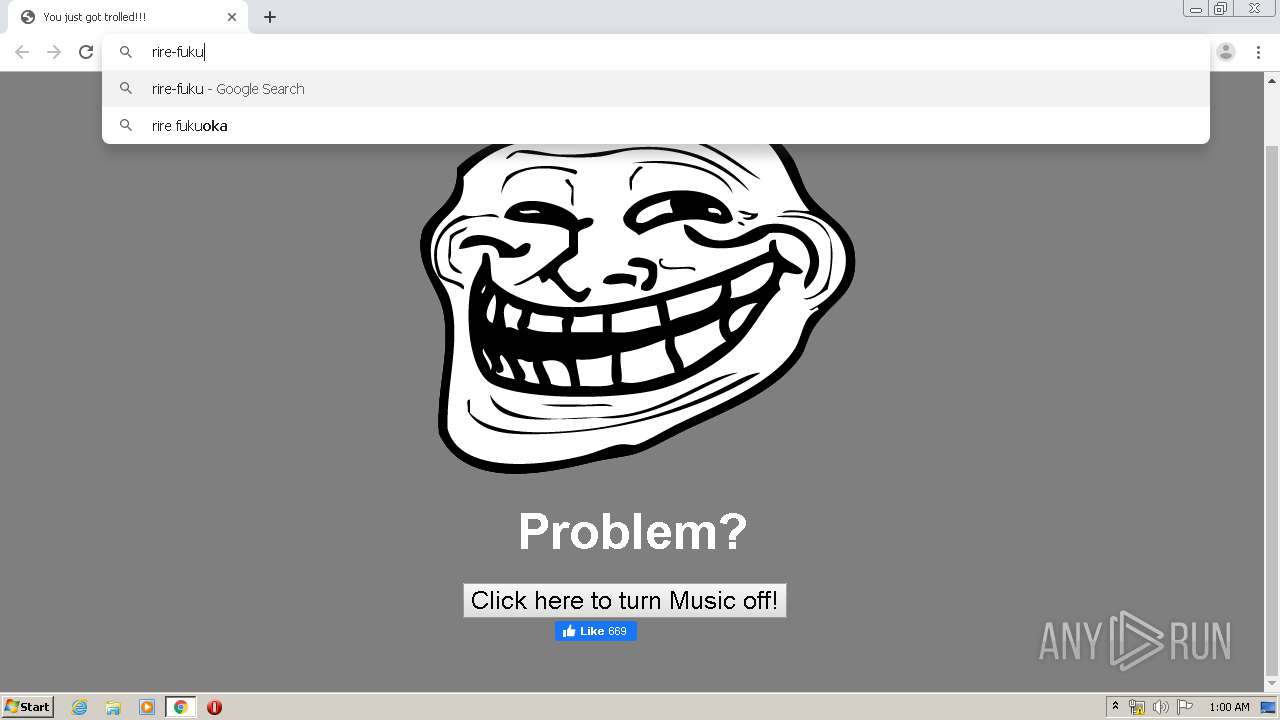
Task: Click the search icon in address bar
Action: 126,52
